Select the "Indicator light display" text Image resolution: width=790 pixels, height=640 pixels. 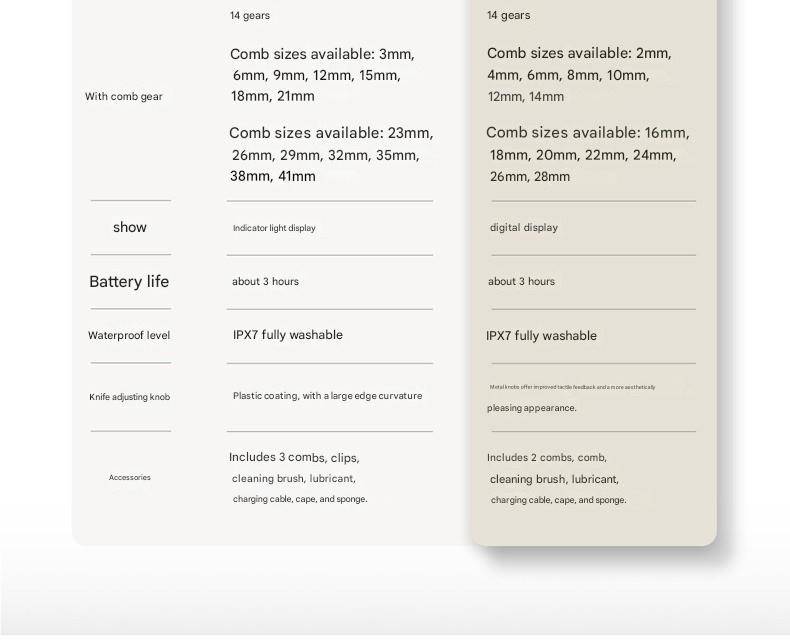pyautogui.click(x=274, y=228)
